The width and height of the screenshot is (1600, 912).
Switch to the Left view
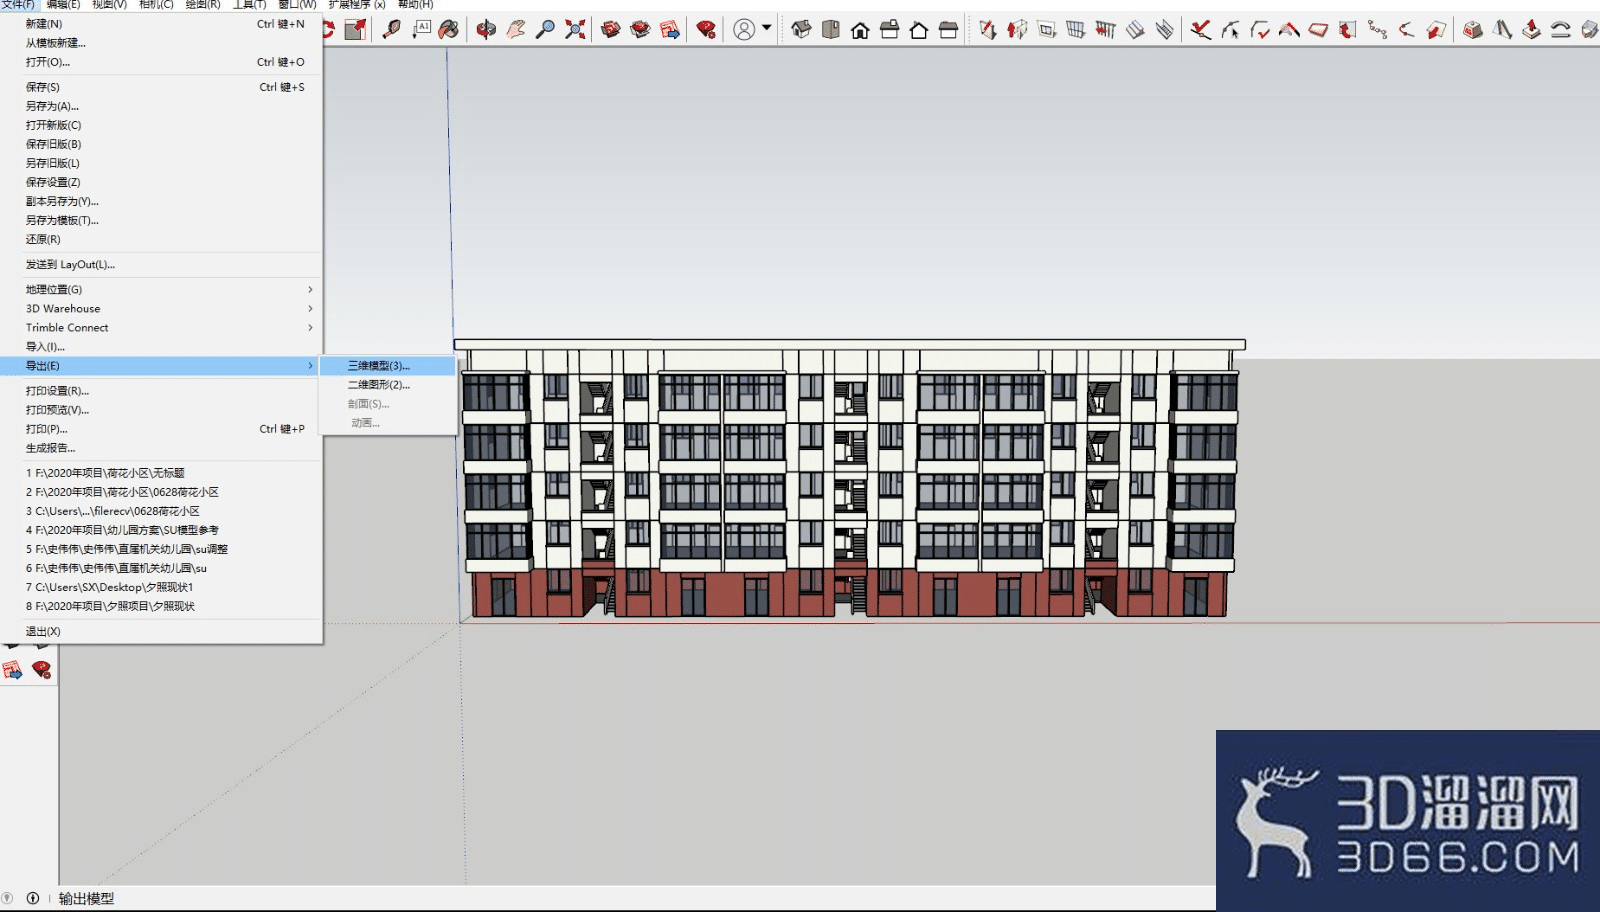948,30
